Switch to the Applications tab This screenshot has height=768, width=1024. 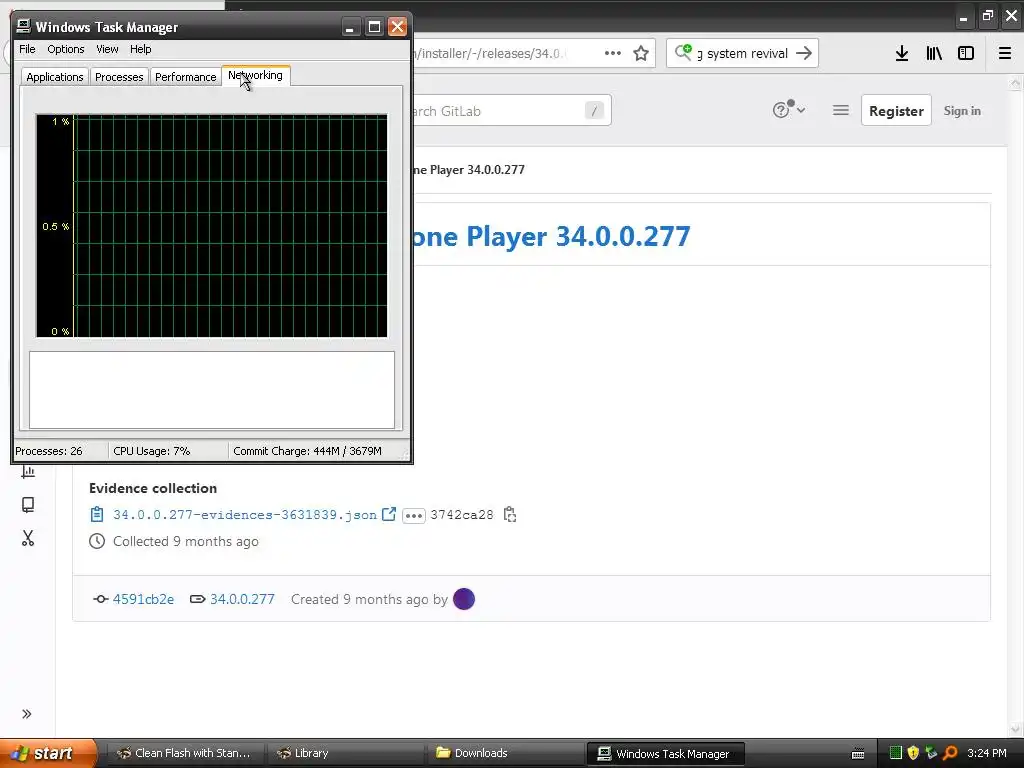(55, 76)
